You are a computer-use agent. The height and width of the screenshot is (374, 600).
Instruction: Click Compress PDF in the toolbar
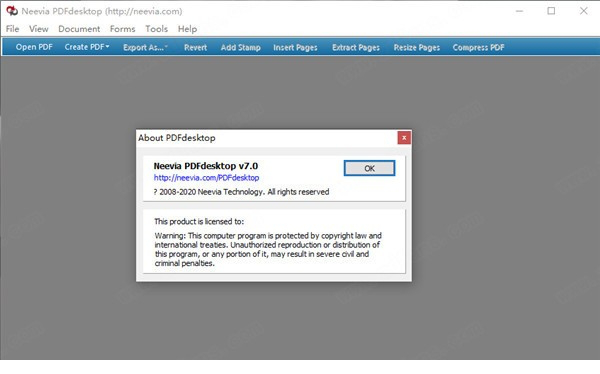click(478, 47)
